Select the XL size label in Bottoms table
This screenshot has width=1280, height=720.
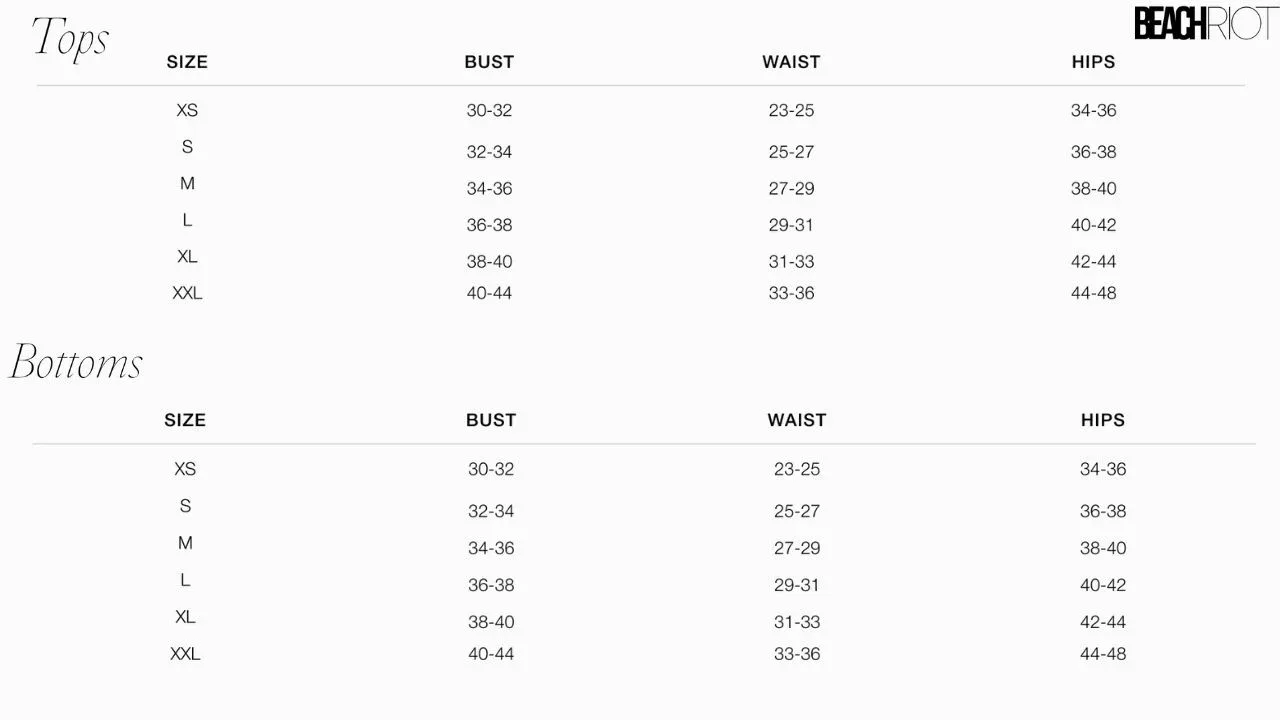pos(185,617)
